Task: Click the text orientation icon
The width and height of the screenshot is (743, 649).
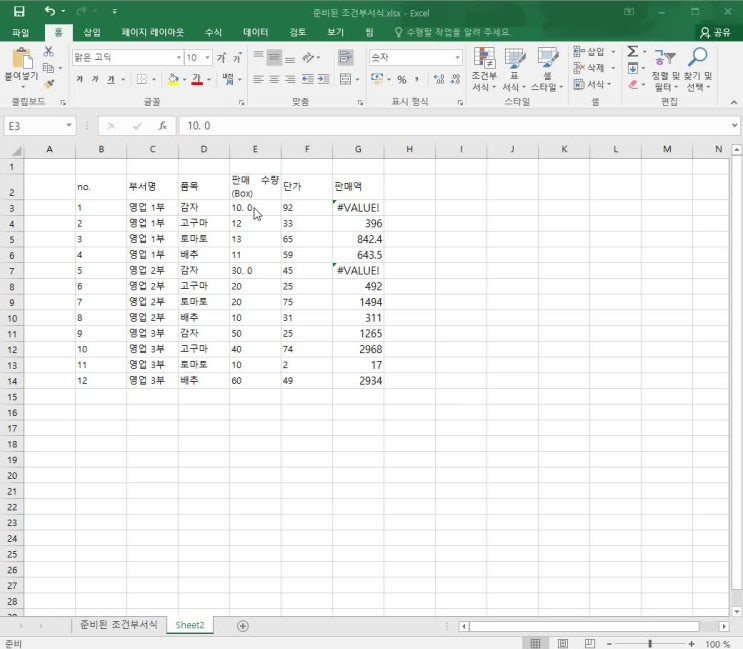Action: pyautogui.click(x=308, y=57)
